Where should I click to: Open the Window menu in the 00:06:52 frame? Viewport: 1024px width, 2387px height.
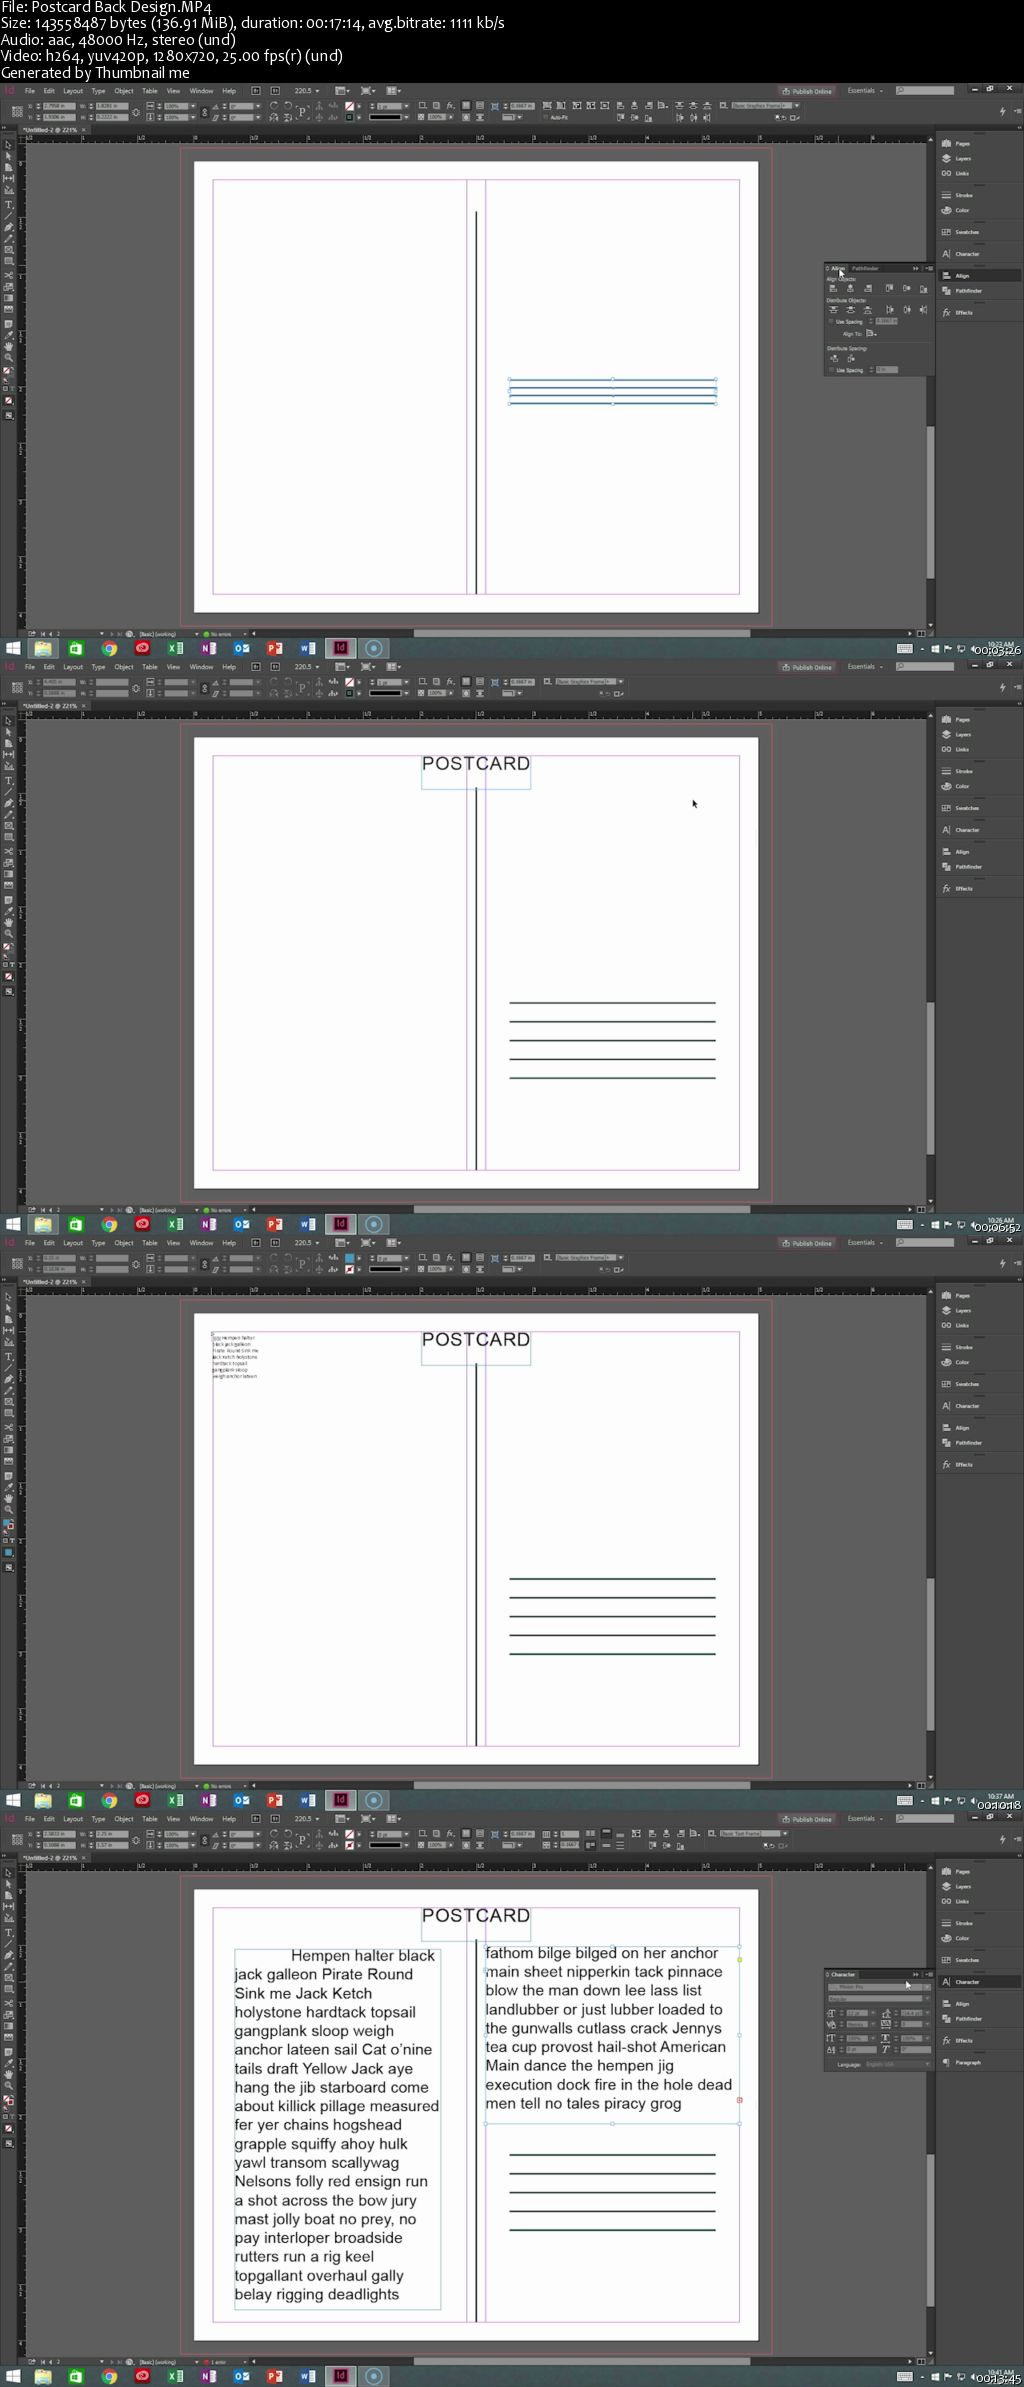pyautogui.click(x=201, y=667)
